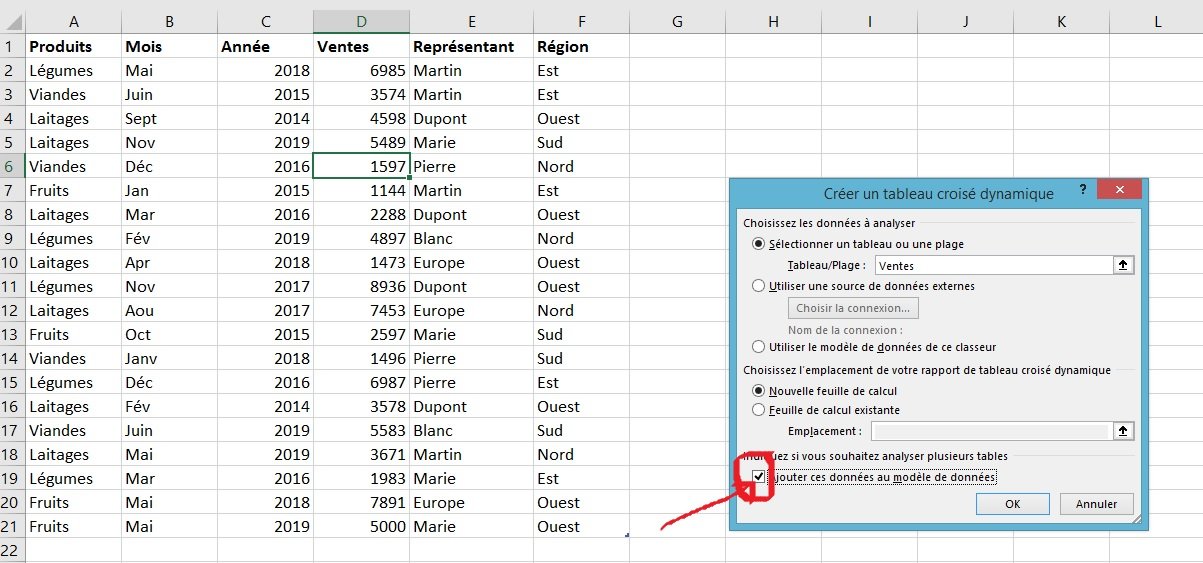The width and height of the screenshot is (1203, 563).
Task: Close the Créer un tableau croisé dynamique dialog
Action: 1119,190
